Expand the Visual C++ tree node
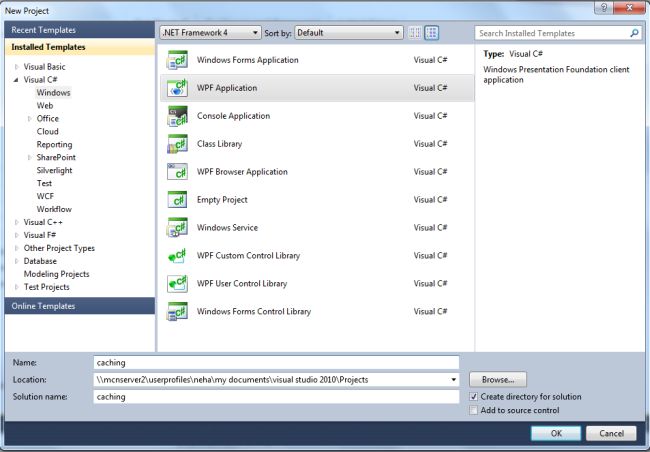 tap(17, 222)
